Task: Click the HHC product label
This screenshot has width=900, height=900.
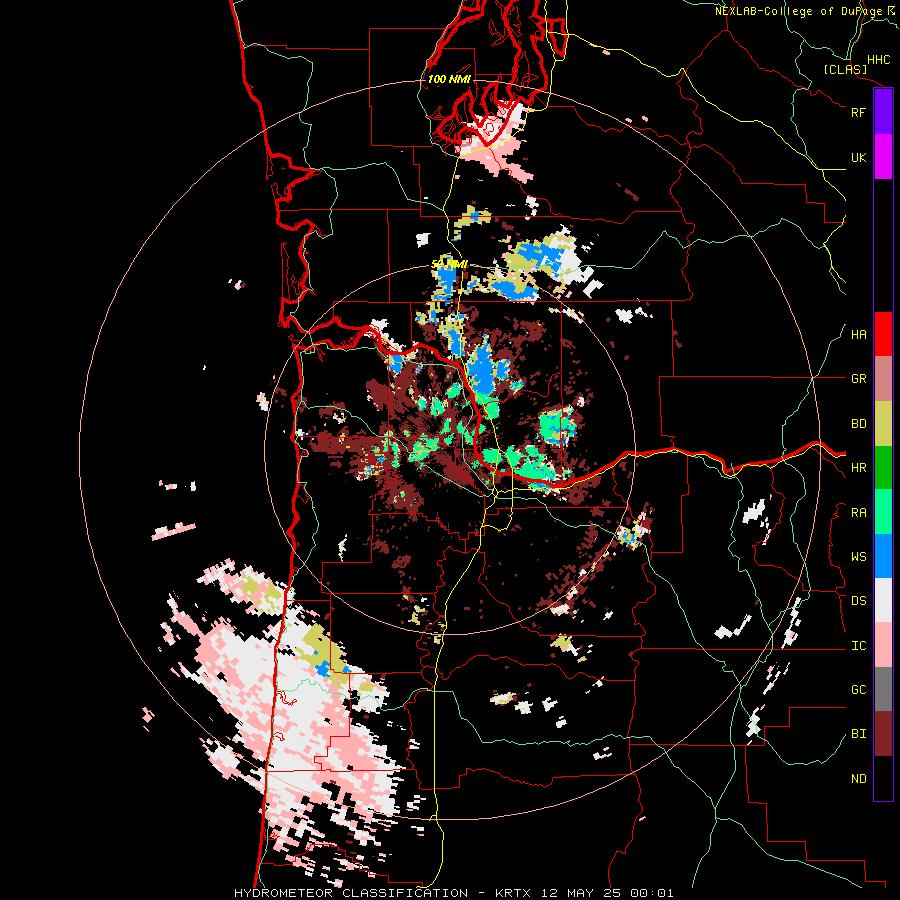Action: tap(878, 60)
